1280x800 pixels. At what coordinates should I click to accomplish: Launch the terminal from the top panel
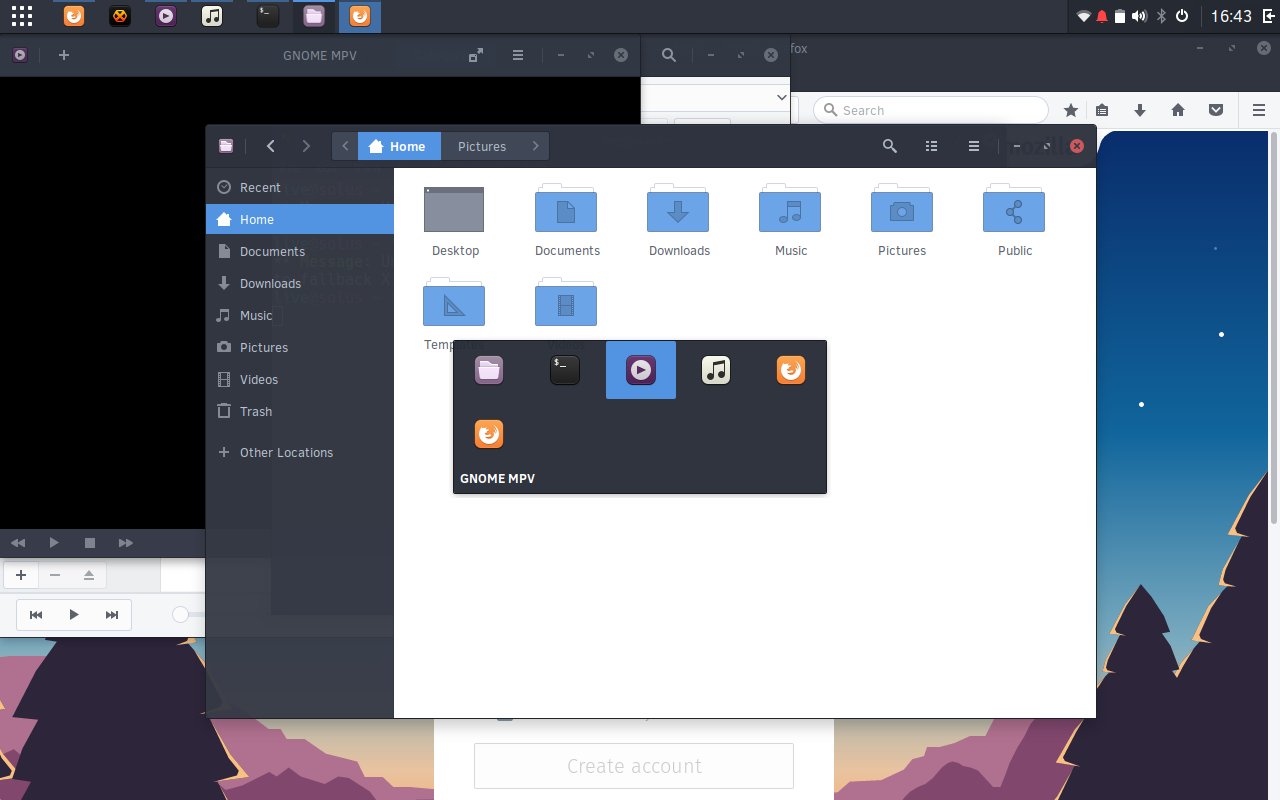coord(266,16)
